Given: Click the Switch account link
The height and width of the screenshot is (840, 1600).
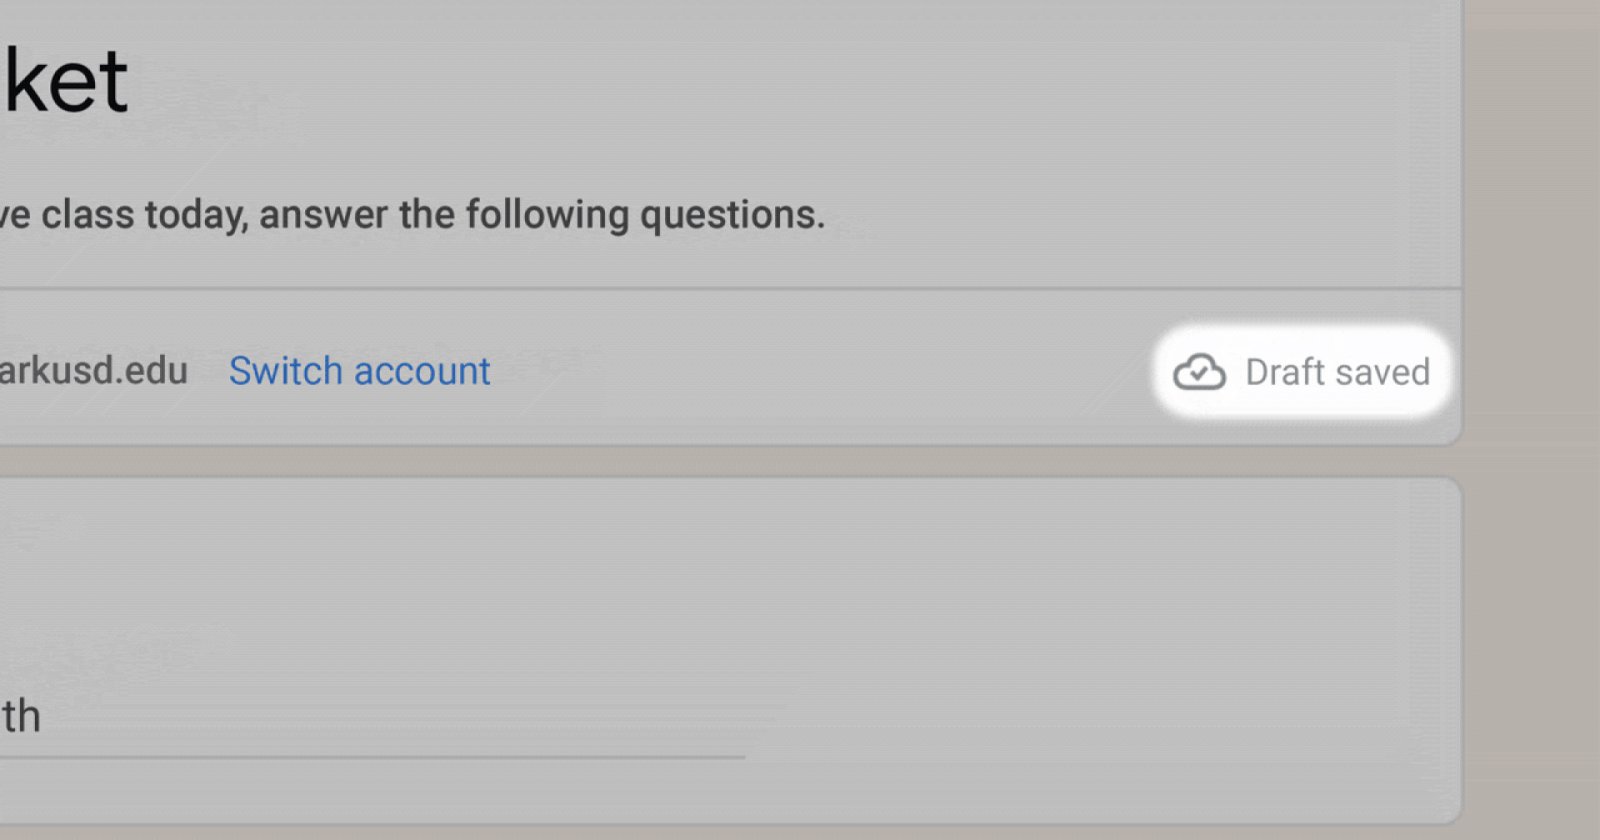Looking at the screenshot, I should (x=359, y=371).
